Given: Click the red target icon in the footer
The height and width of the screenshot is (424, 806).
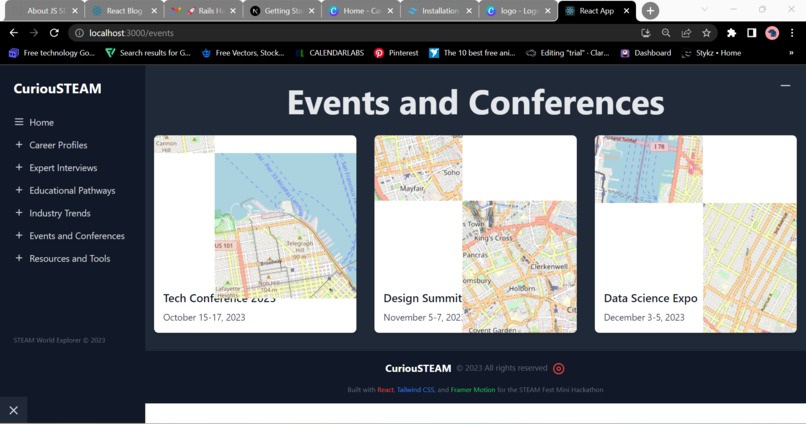Looking at the screenshot, I should click(558, 368).
